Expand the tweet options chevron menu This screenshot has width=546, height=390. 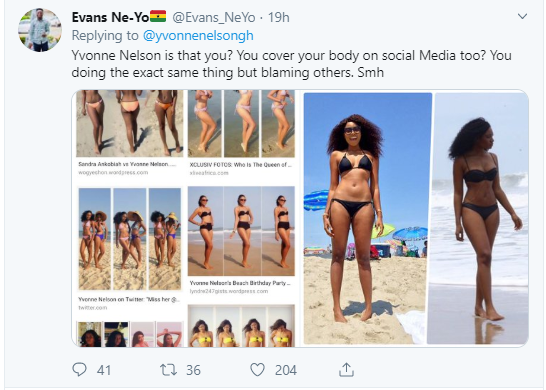pos(522,16)
